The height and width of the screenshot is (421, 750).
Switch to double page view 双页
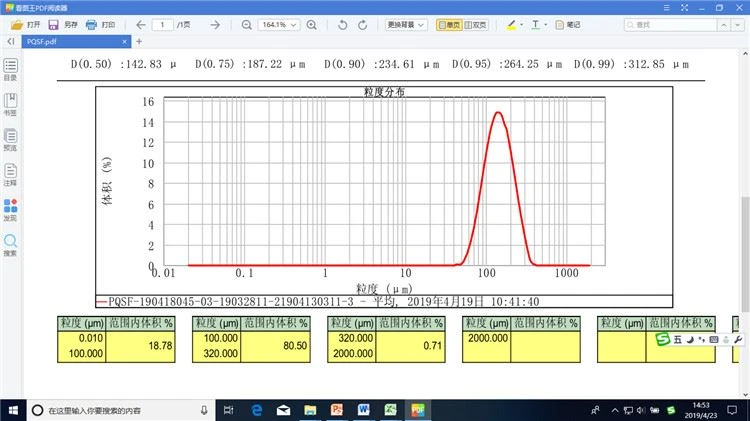(475, 24)
